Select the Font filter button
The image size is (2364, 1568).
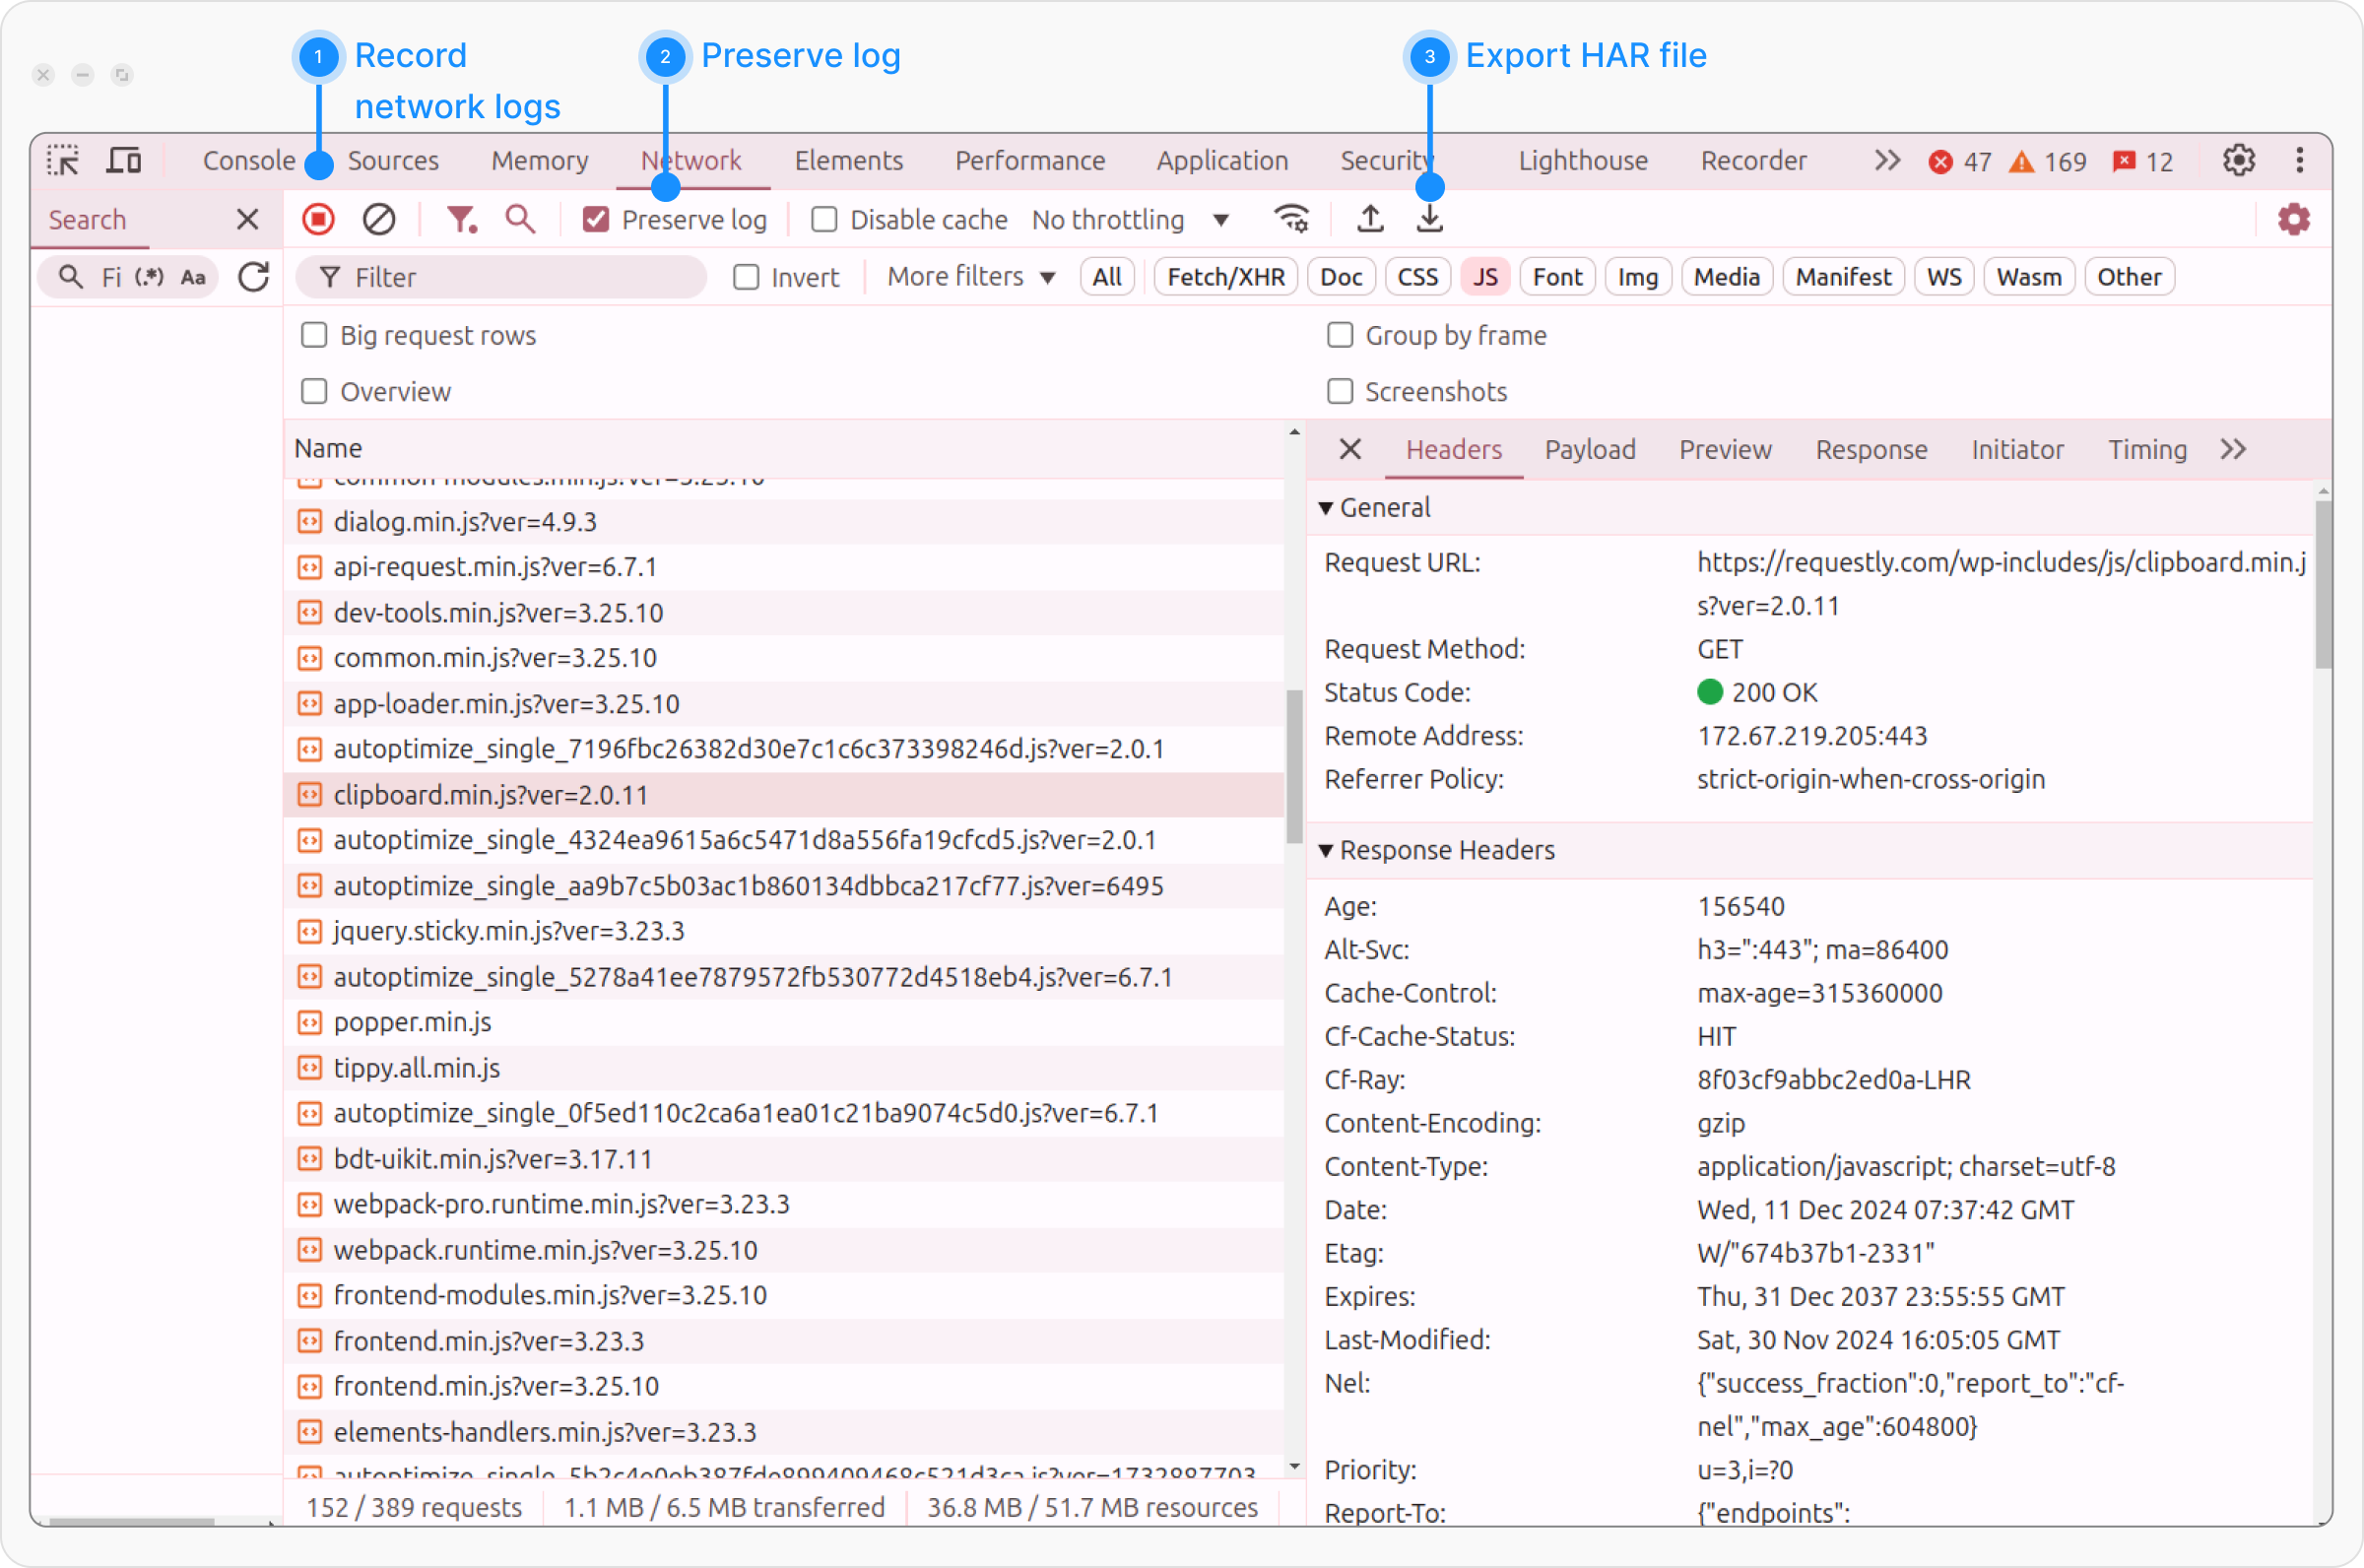point(1556,276)
